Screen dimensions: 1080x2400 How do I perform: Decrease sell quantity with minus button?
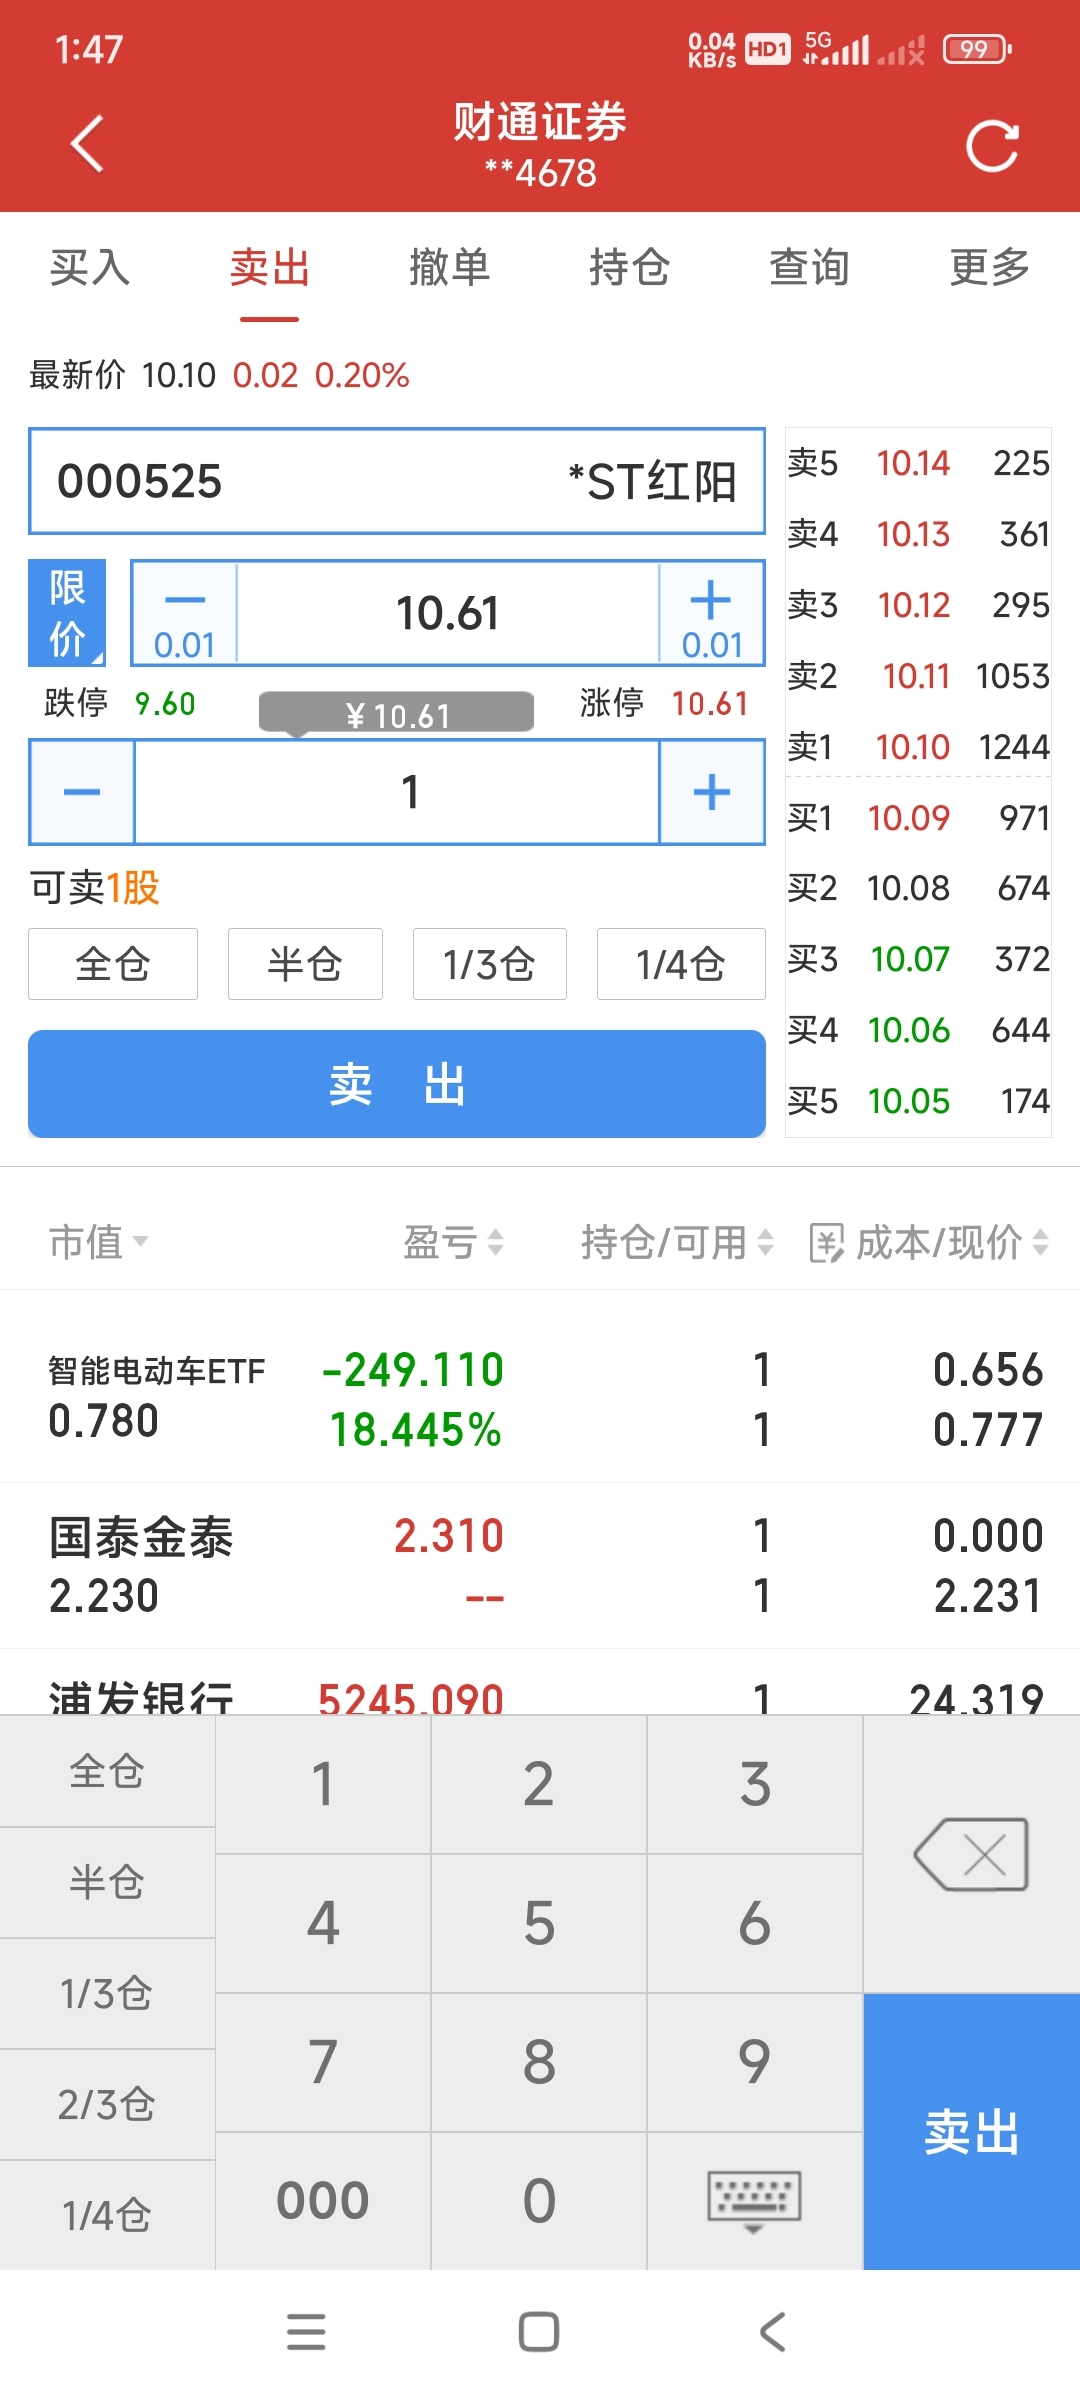pyautogui.click(x=82, y=792)
